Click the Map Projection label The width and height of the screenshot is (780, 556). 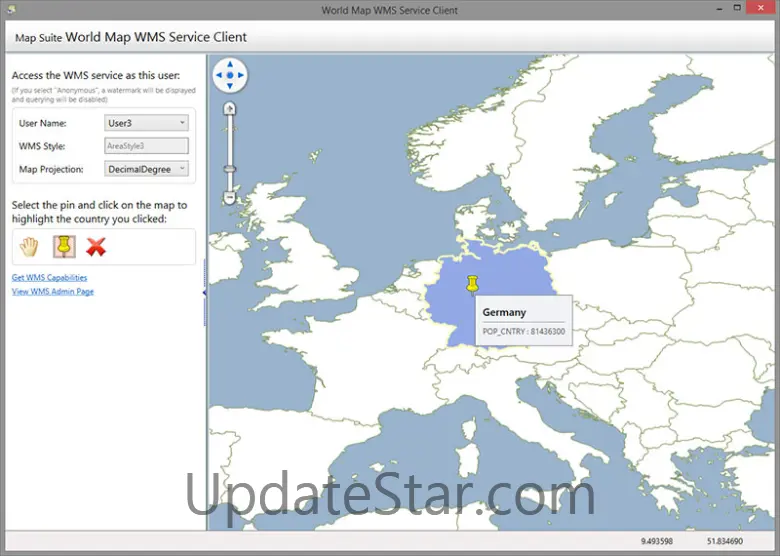[x=51, y=169]
